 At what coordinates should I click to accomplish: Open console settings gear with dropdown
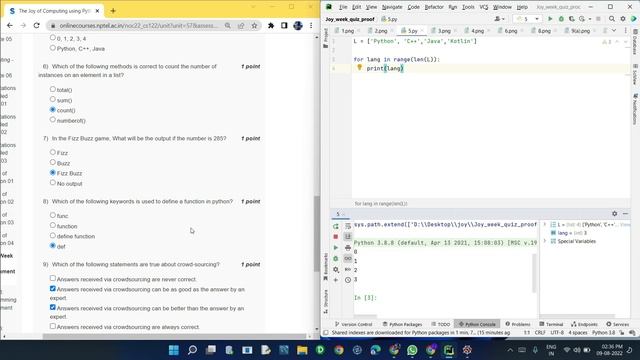336,269
